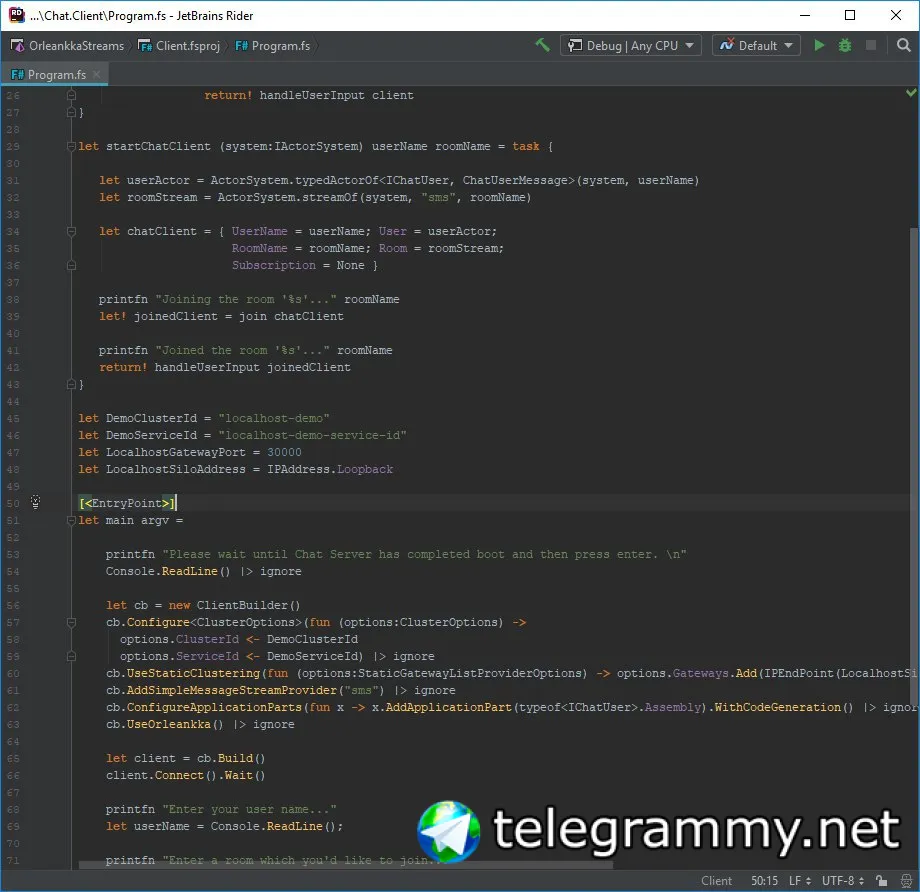920x892 pixels.
Task: Change UTF-8 file encoding in status bar
Action: (x=843, y=881)
